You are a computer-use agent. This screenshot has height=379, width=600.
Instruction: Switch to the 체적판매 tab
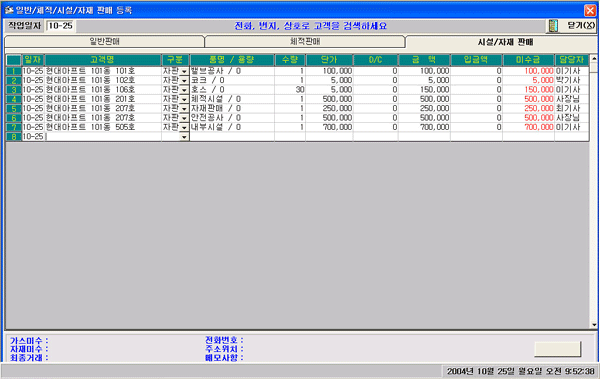click(305, 41)
